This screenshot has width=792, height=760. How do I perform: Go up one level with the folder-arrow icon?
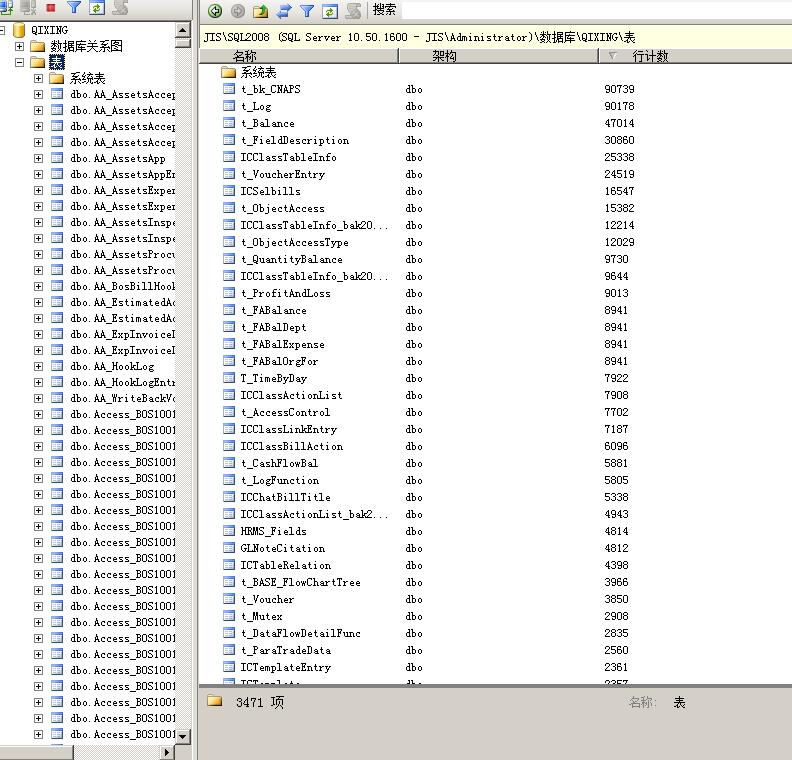coord(261,11)
